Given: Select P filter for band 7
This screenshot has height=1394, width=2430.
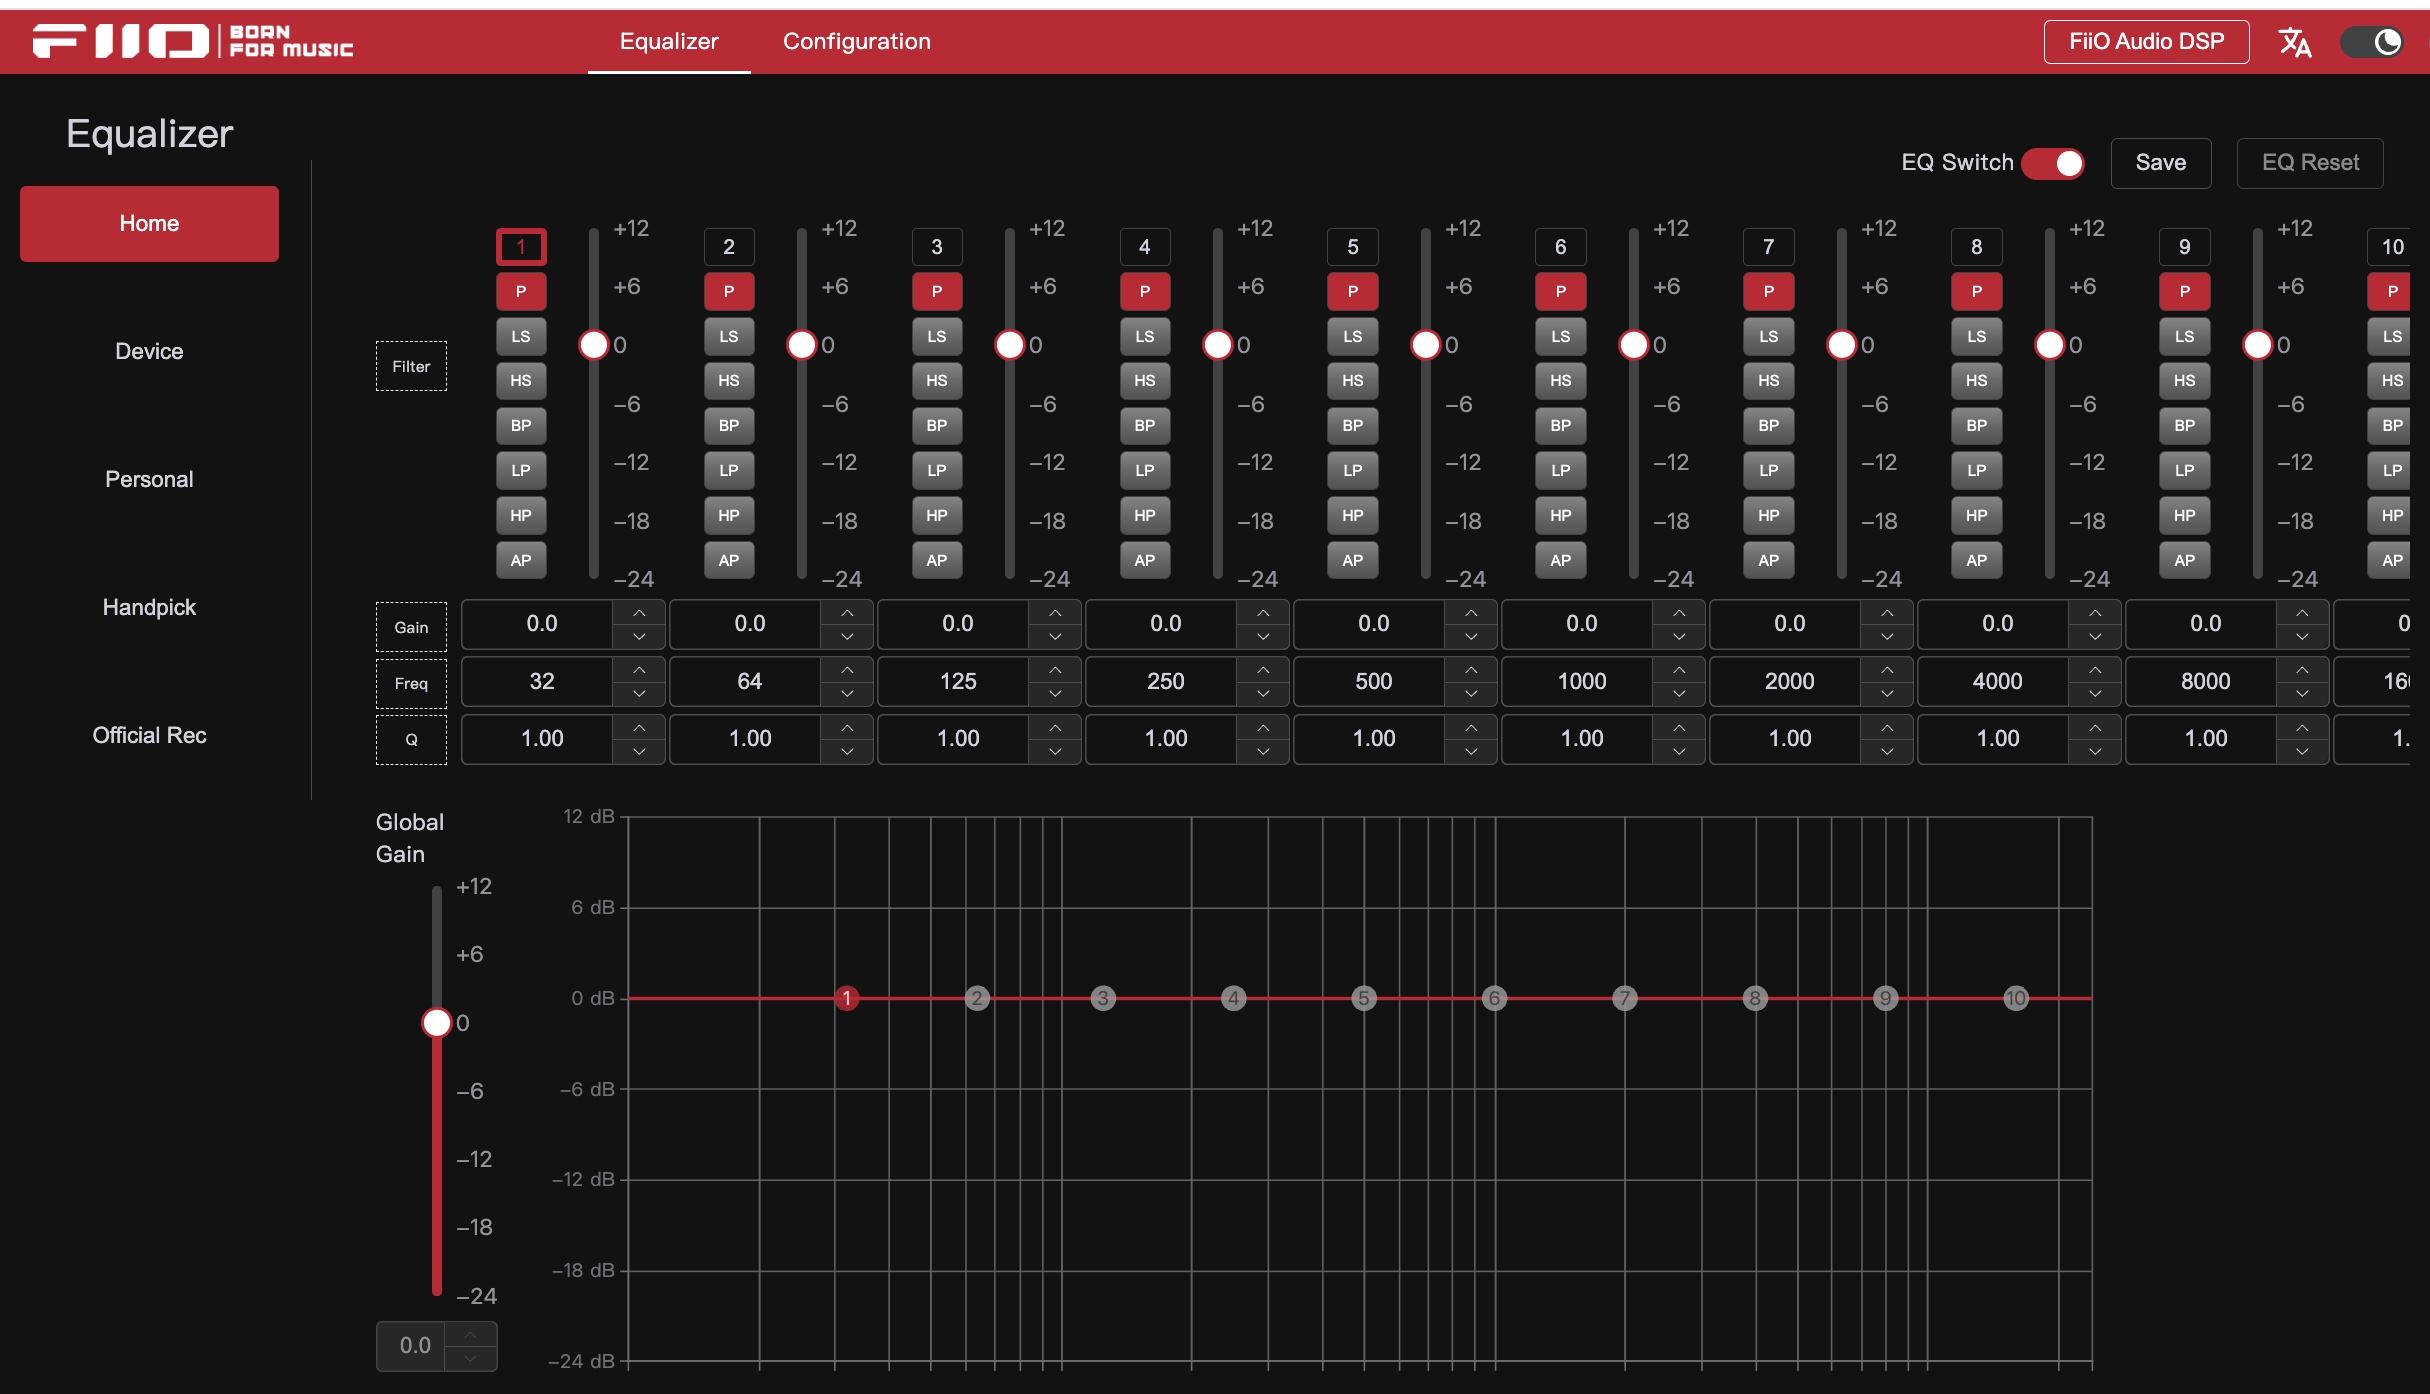Looking at the screenshot, I should [1769, 292].
